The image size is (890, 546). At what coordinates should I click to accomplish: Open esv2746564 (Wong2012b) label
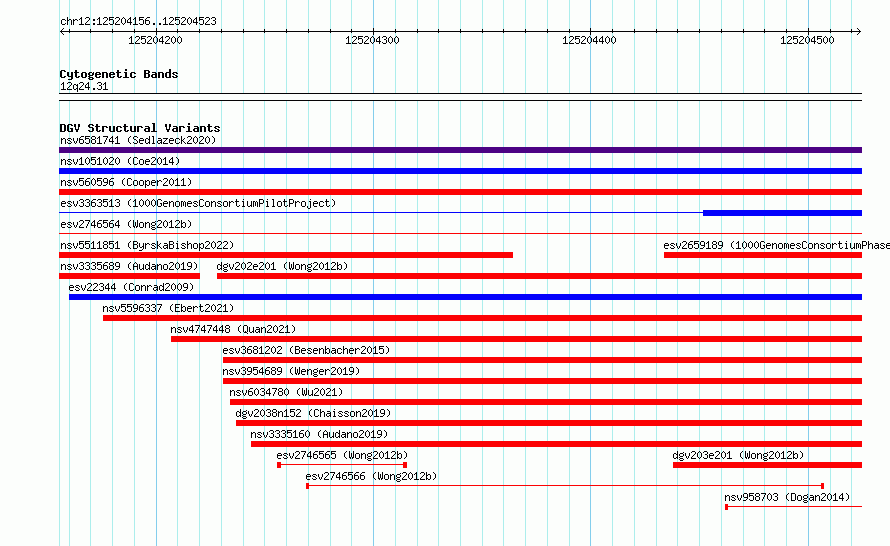126,224
